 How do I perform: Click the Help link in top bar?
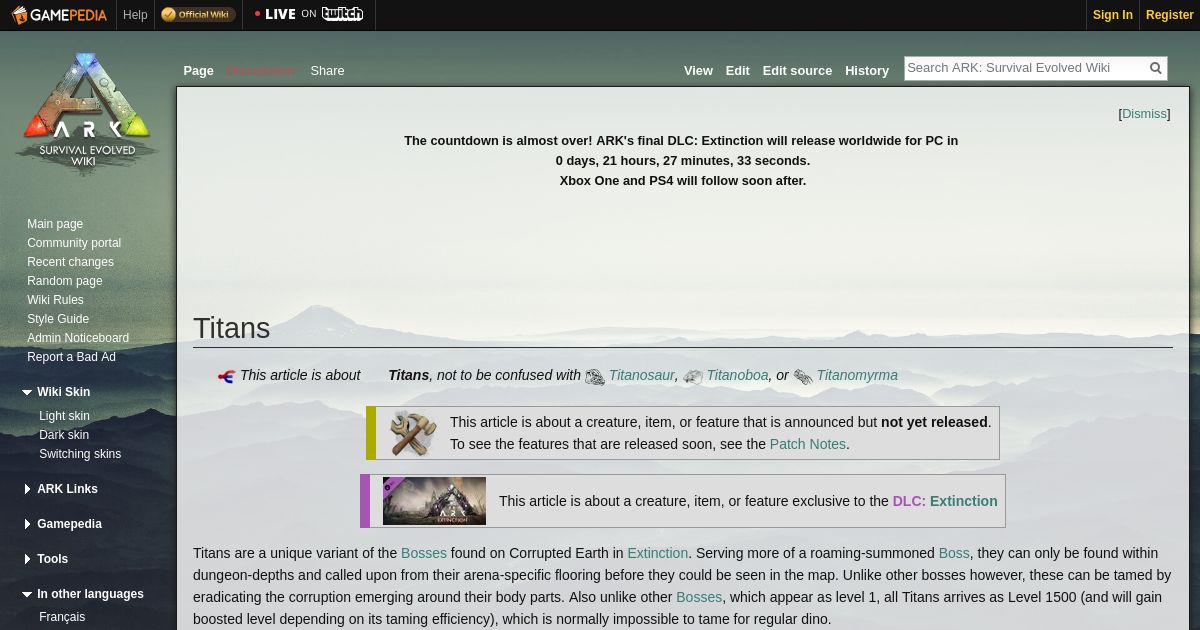click(135, 15)
